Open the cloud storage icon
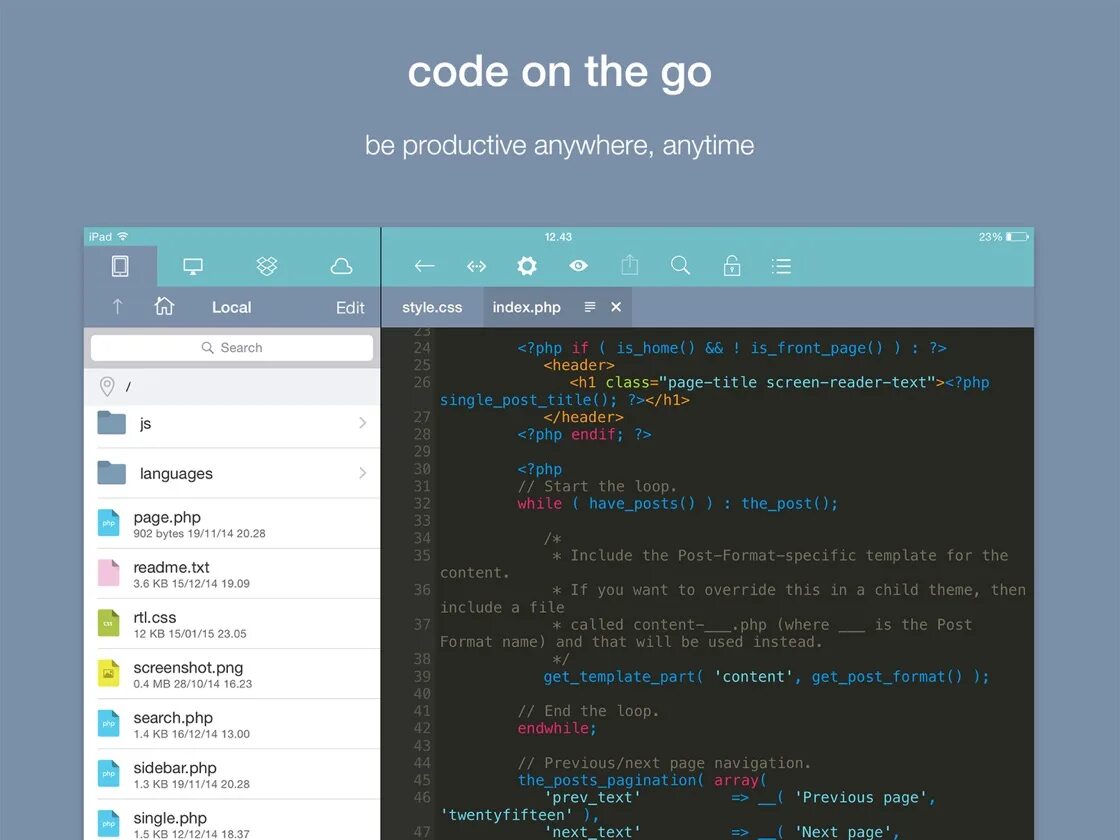 click(x=341, y=266)
